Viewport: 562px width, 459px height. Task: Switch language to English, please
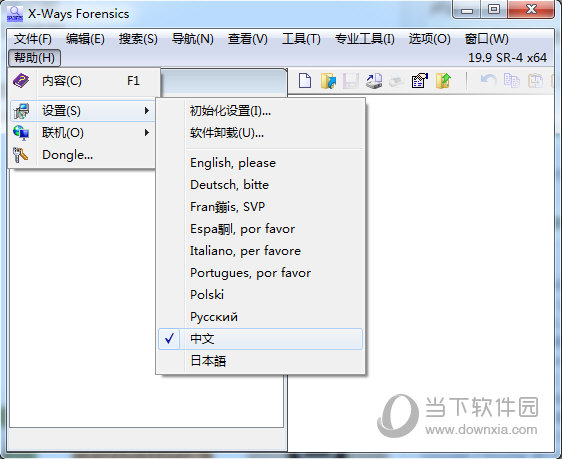(x=261, y=163)
